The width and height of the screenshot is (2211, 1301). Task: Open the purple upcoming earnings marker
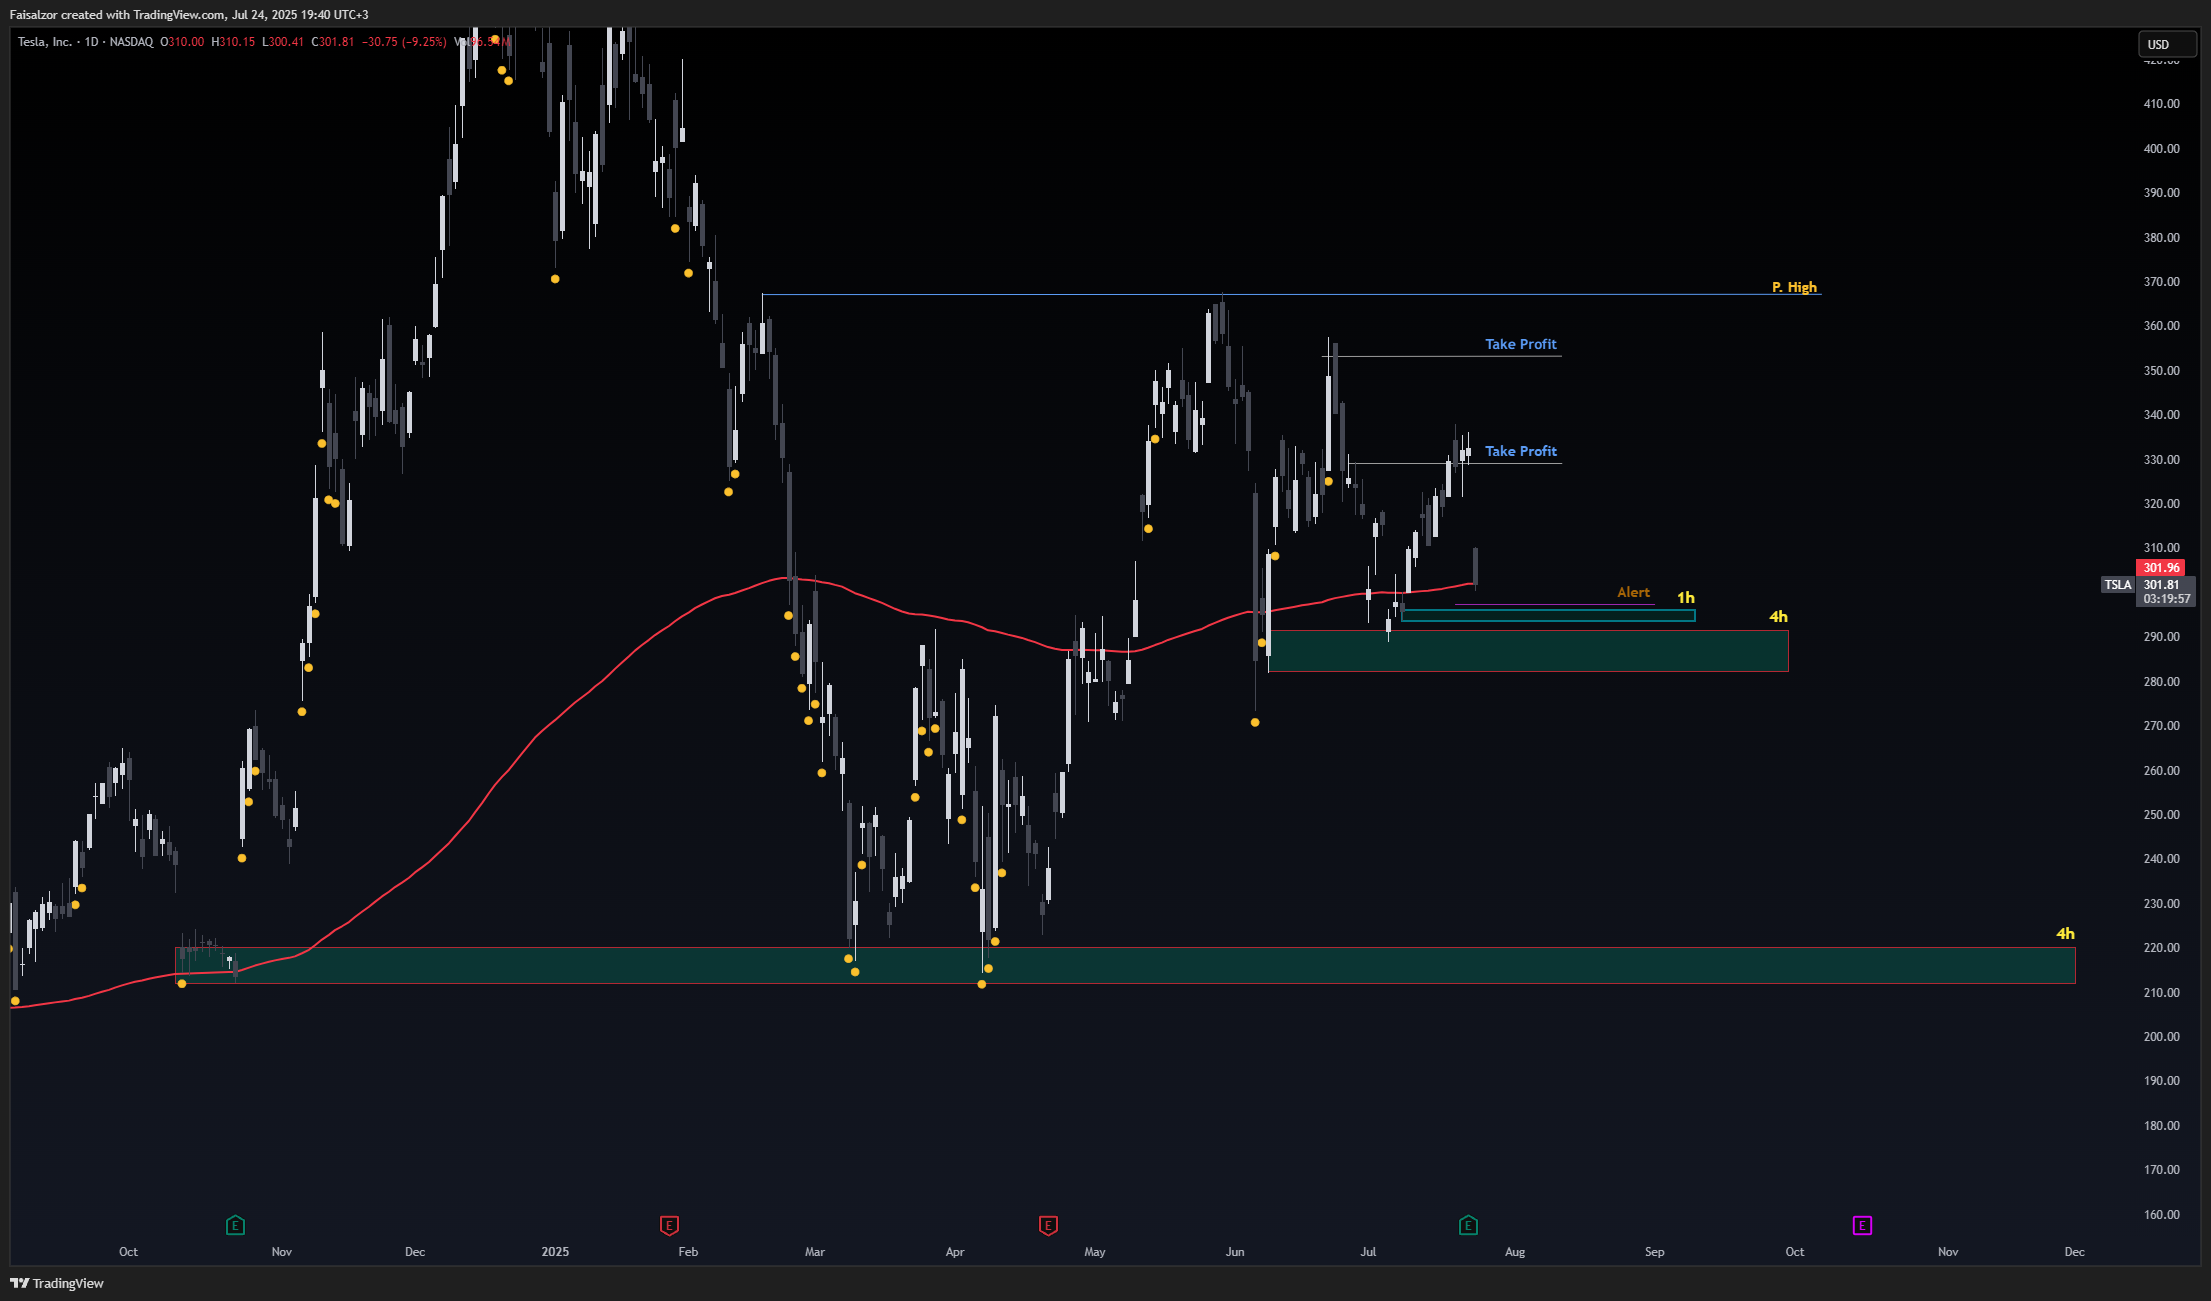1862,1225
